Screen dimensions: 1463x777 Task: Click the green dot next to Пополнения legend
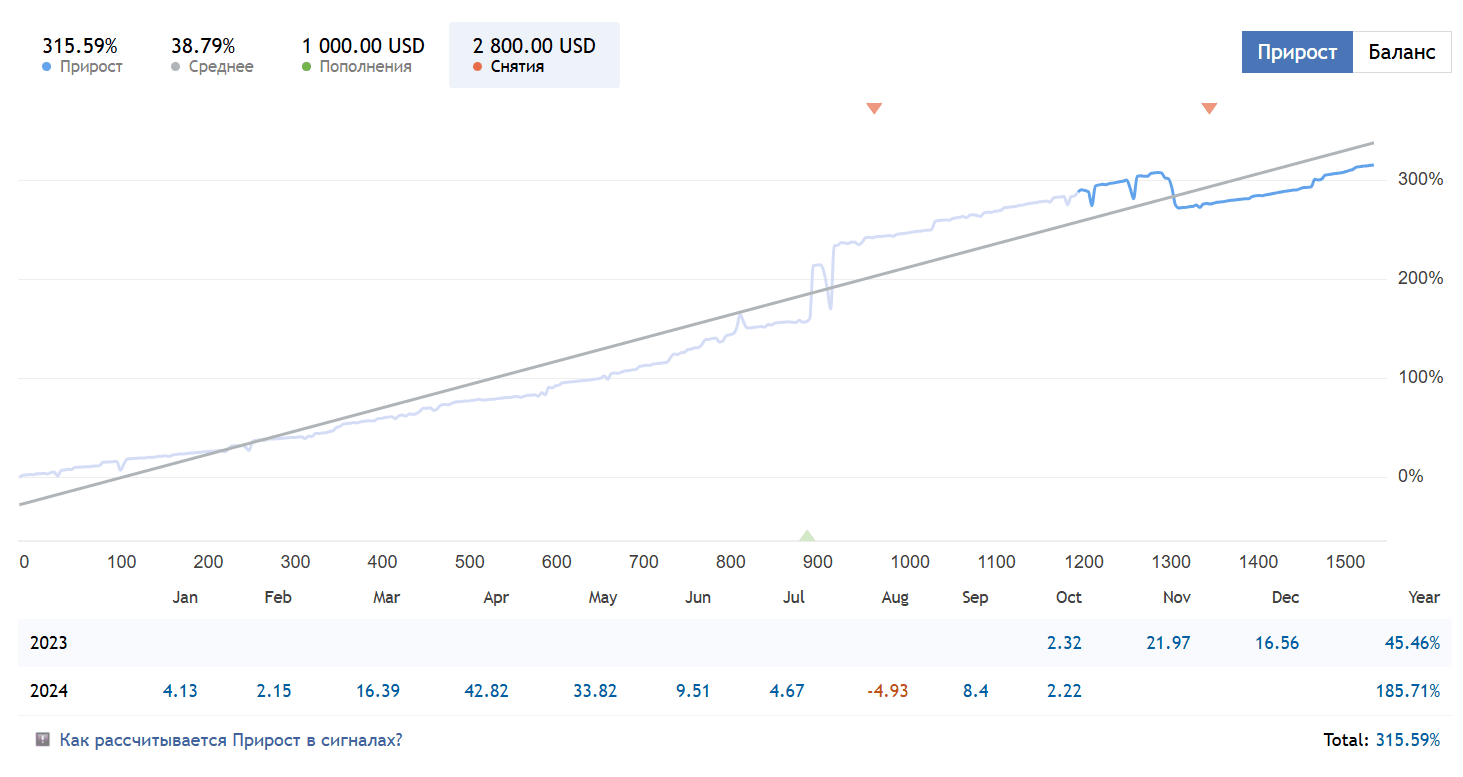pos(307,67)
